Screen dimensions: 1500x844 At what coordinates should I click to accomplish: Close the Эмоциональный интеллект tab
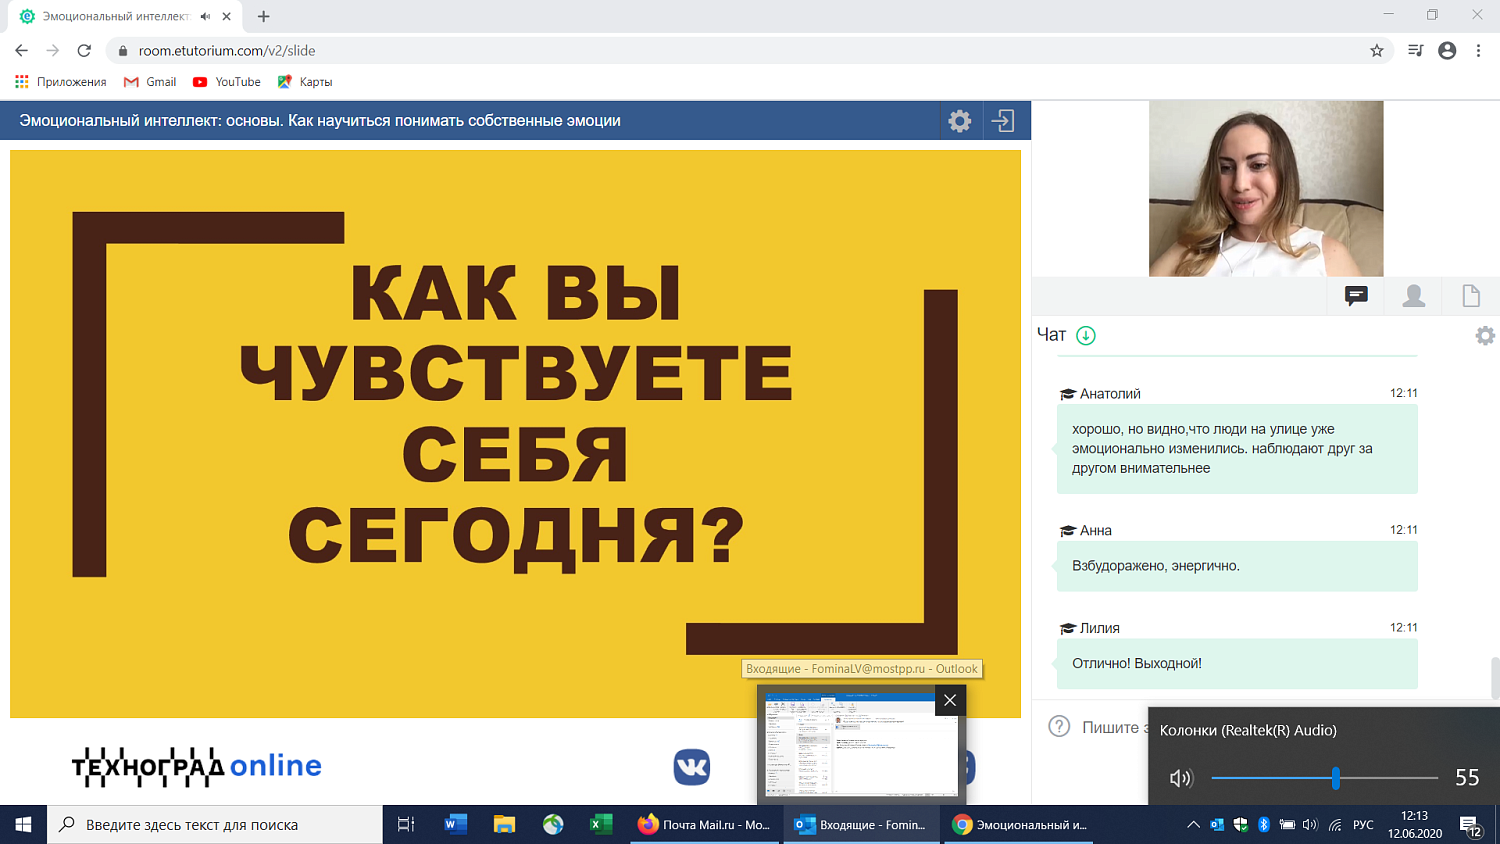tap(227, 16)
